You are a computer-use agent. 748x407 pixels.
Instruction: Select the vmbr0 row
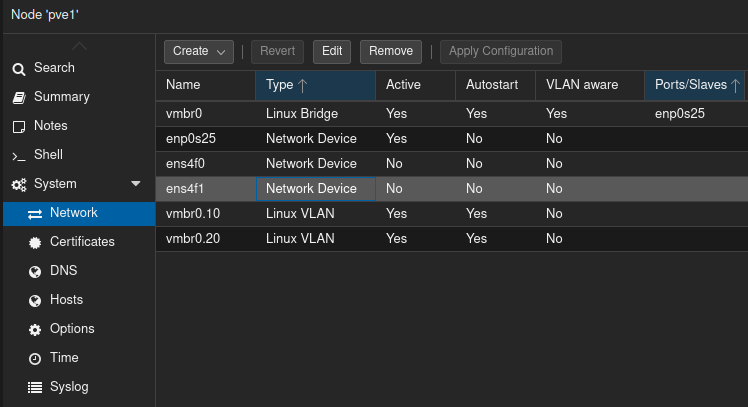(452, 114)
